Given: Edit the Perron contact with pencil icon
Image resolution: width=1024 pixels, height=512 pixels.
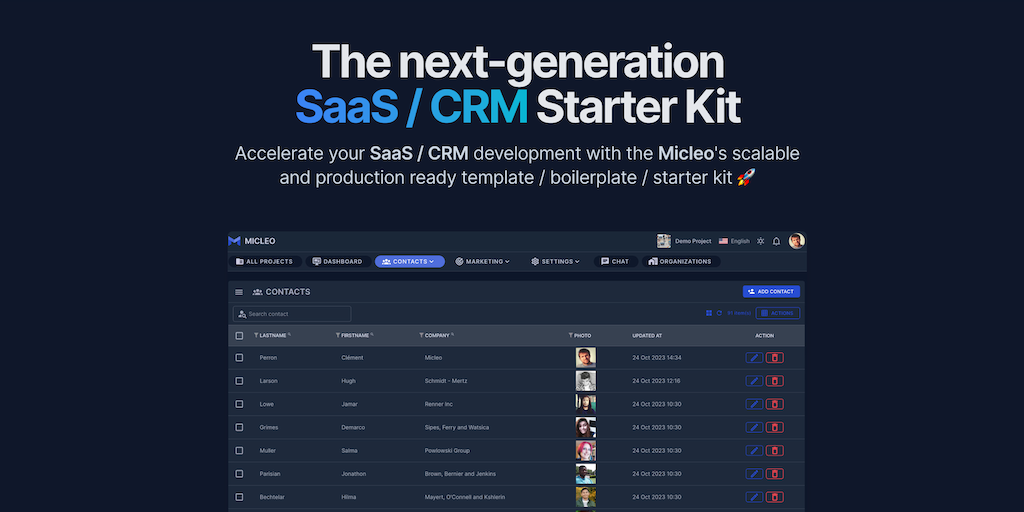Looking at the screenshot, I should [x=754, y=357].
